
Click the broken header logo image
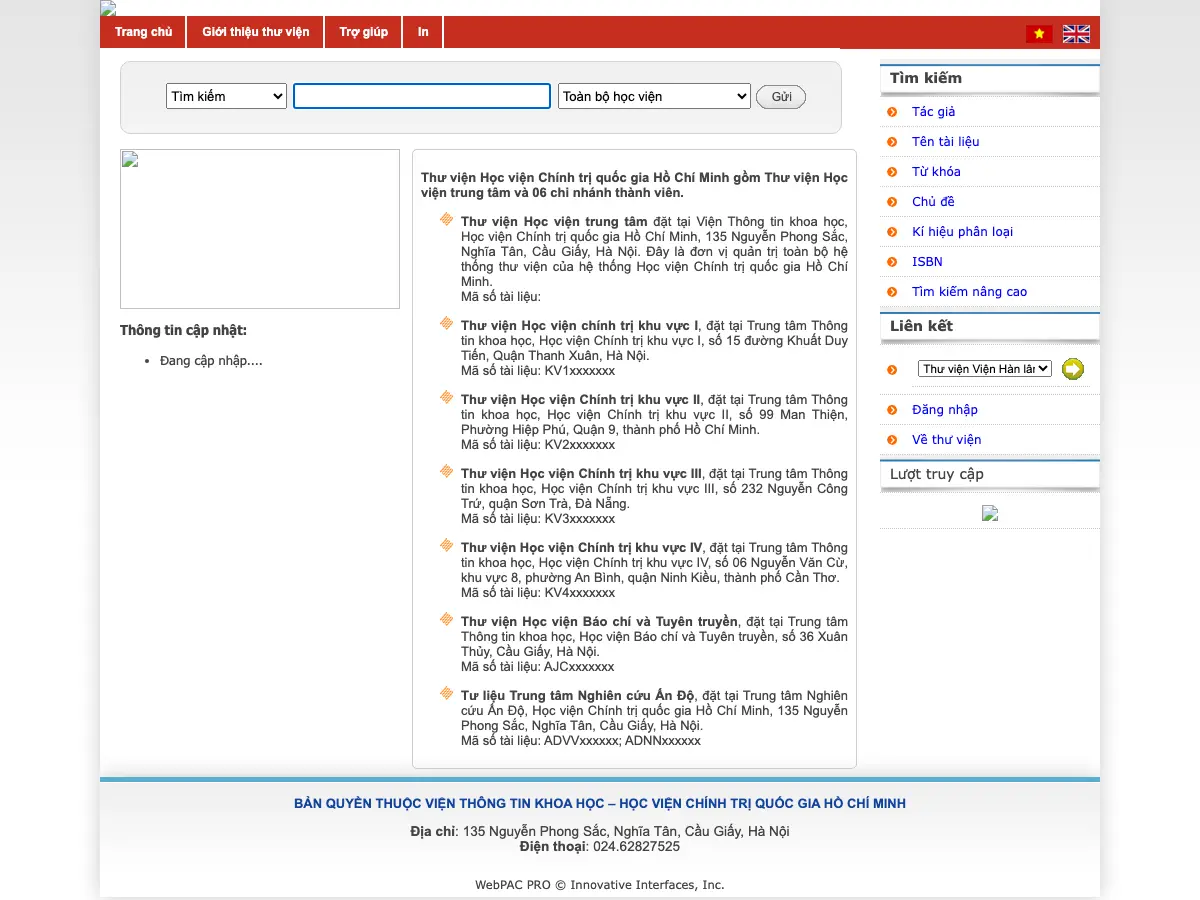point(108,8)
